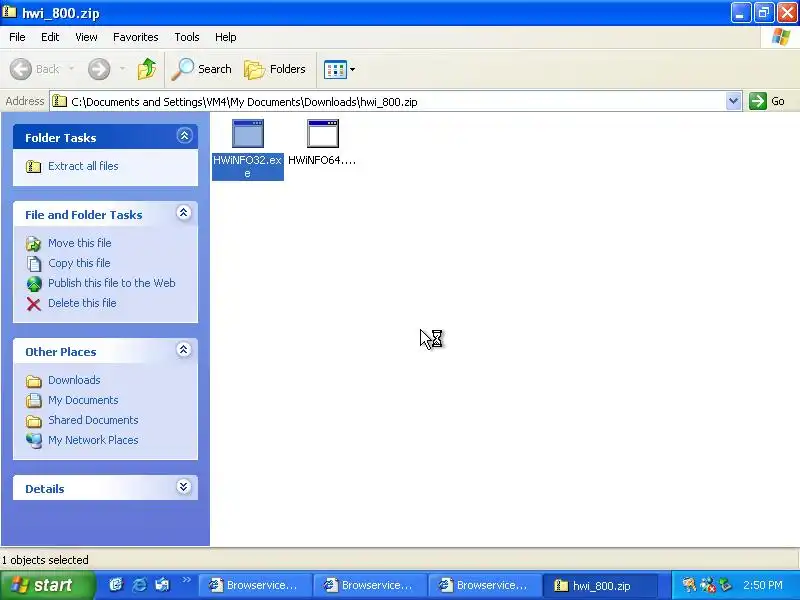Click the My Documents folder icon
This screenshot has width=800, height=600.
34,401
